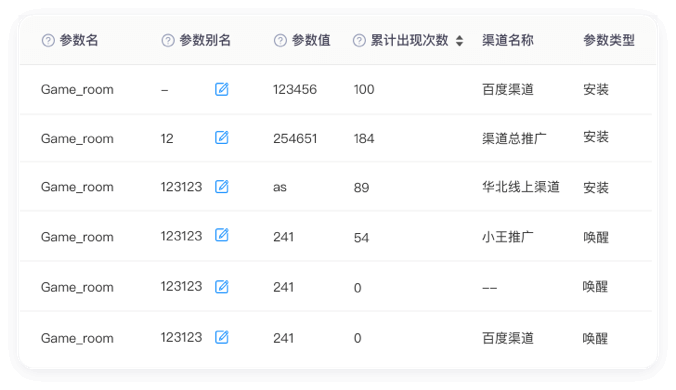Edit alias in the row with no channel name
This screenshot has width=676, height=390.
(222, 287)
